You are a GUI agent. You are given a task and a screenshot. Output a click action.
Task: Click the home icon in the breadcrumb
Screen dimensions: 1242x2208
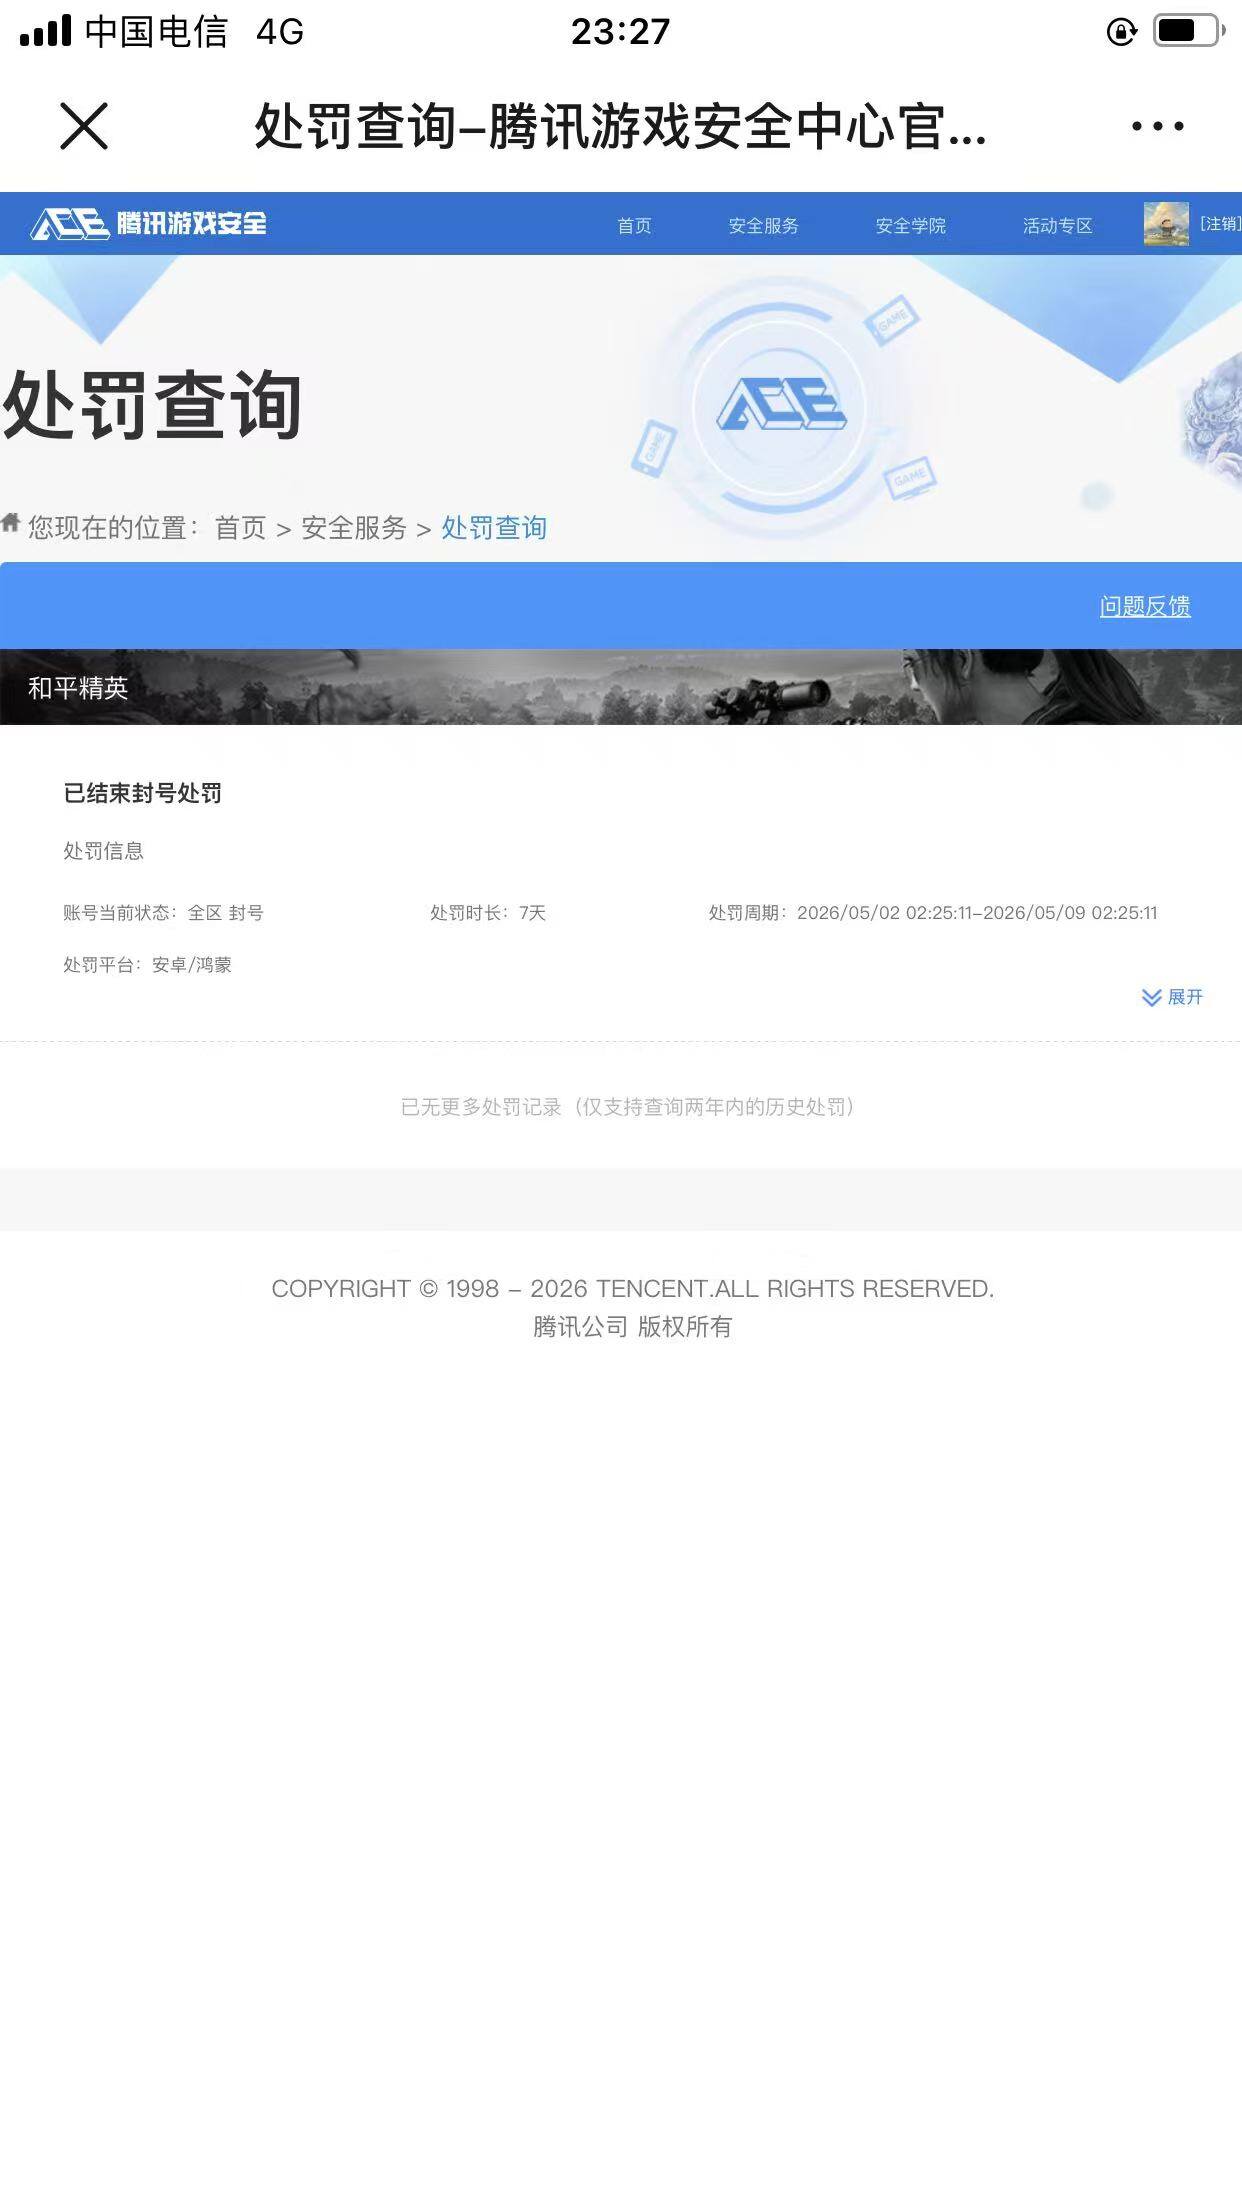point(11,522)
